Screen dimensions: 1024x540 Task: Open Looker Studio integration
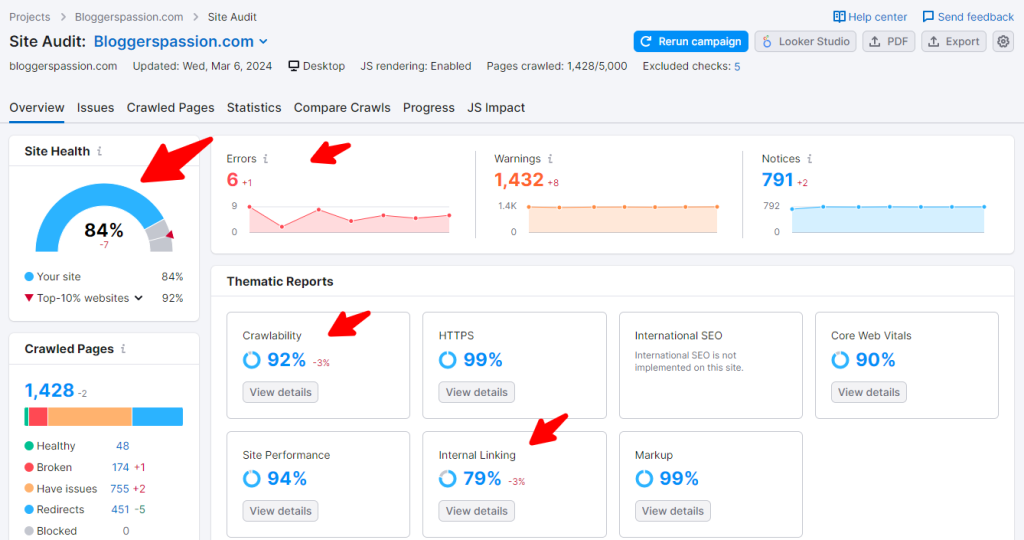point(805,41)
